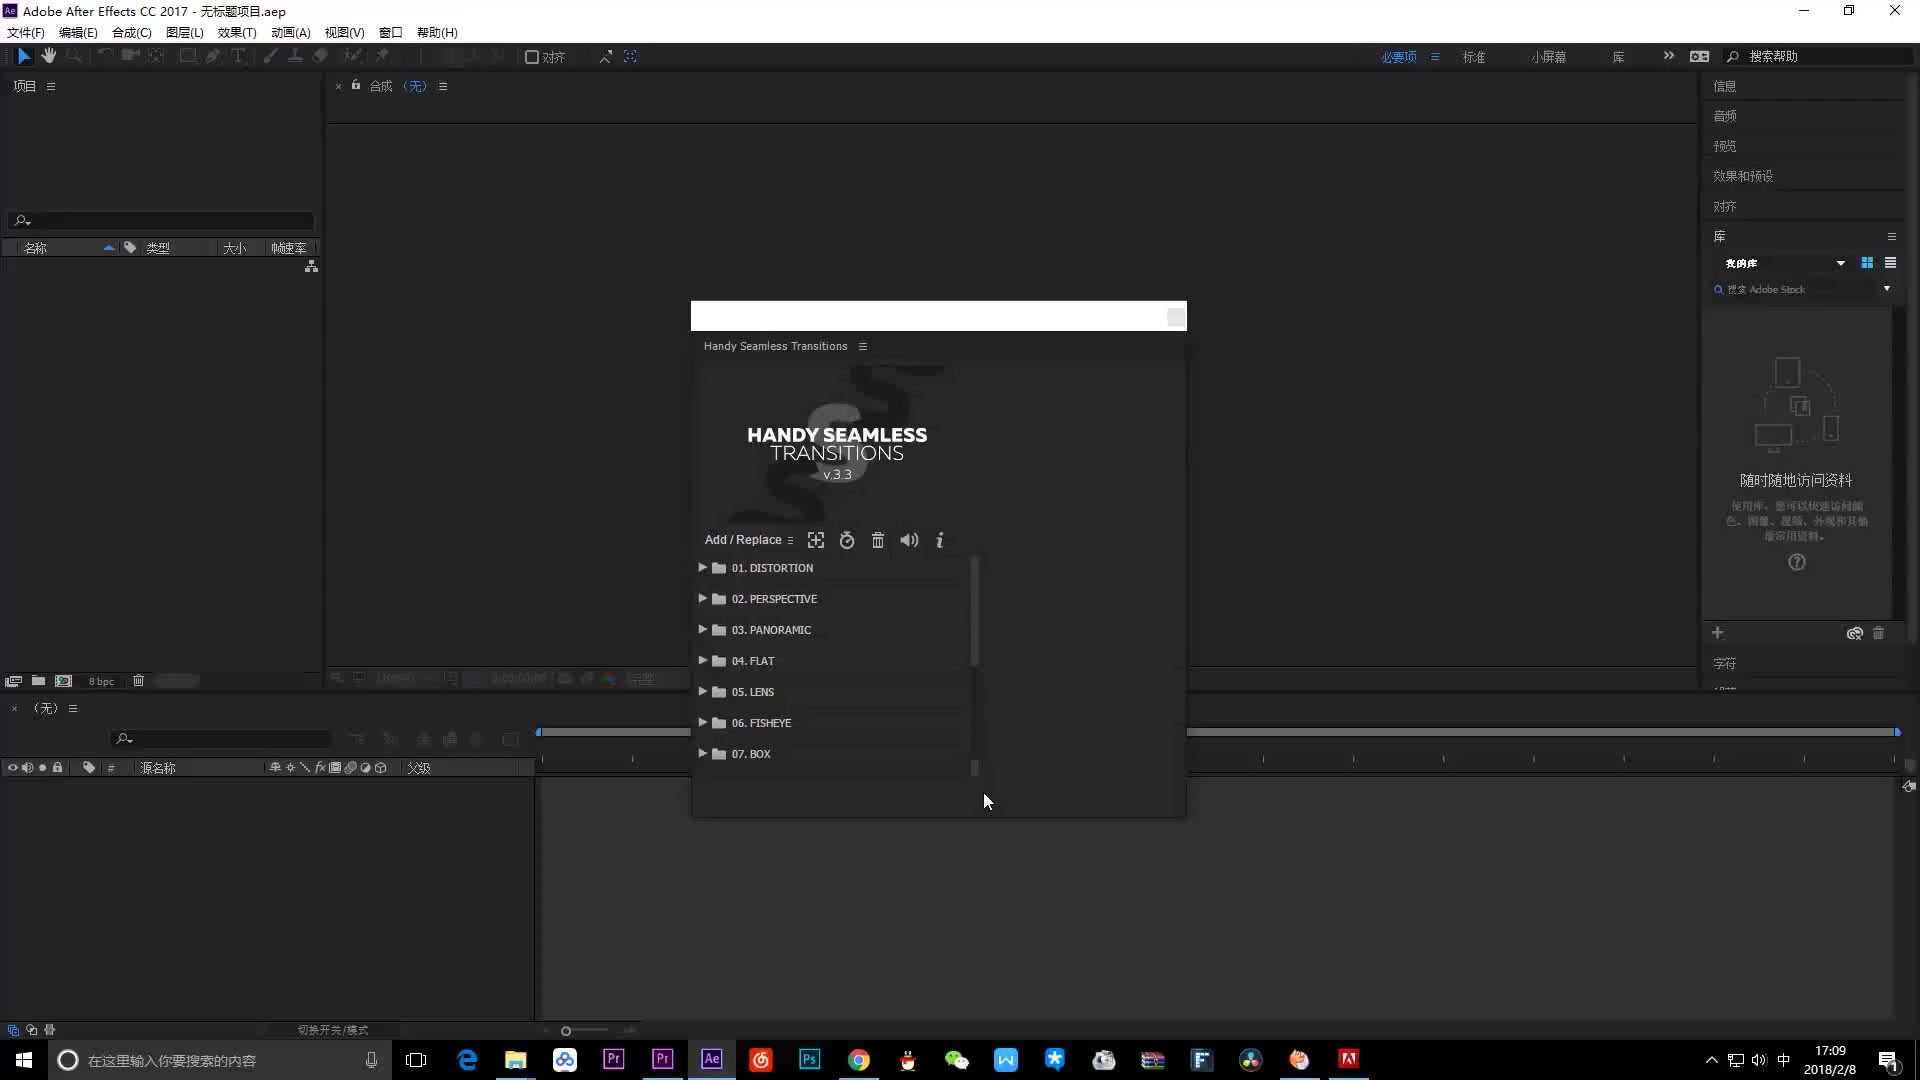This screenshot has width=1920, height=1080.
Task: Create new composition from Project panel footer
Action: (x=63, y=681)
